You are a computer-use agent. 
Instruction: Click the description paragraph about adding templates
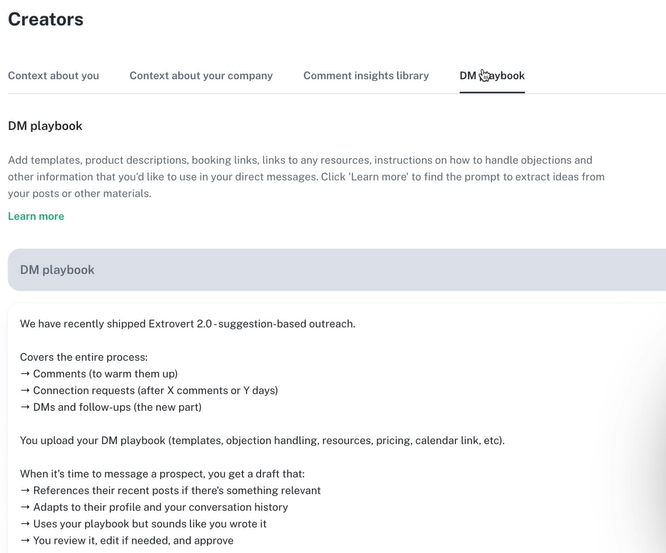pyautogui.click(x=306, y=177)
